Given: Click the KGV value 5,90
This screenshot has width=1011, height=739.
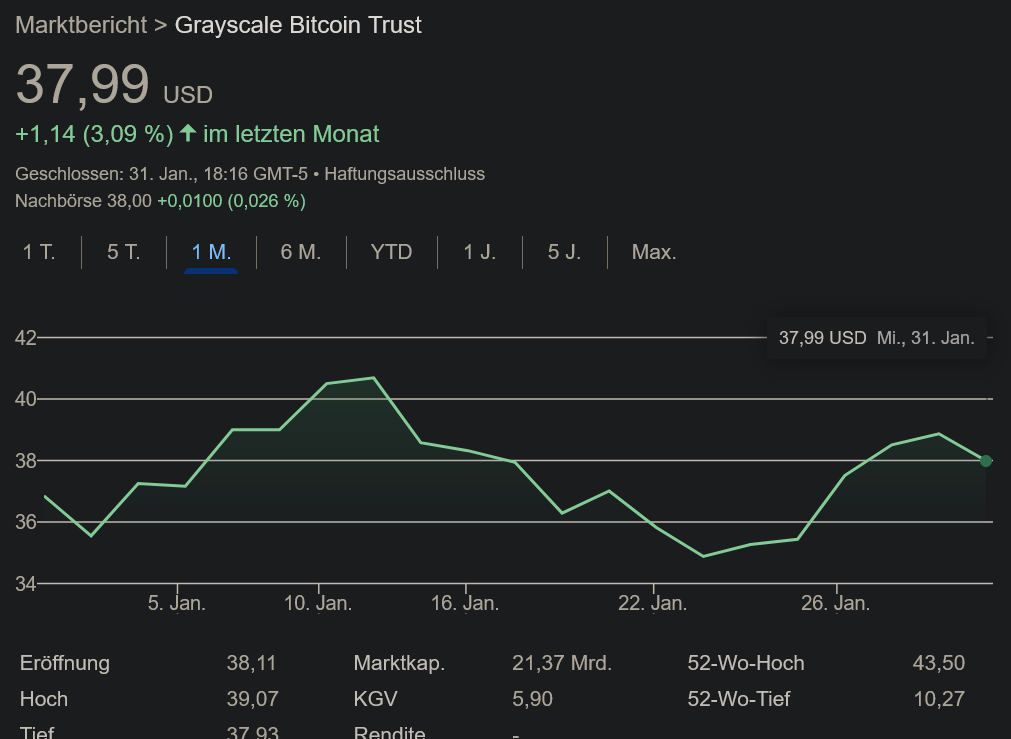Looking at the screenshot, I should click(533, 699).
